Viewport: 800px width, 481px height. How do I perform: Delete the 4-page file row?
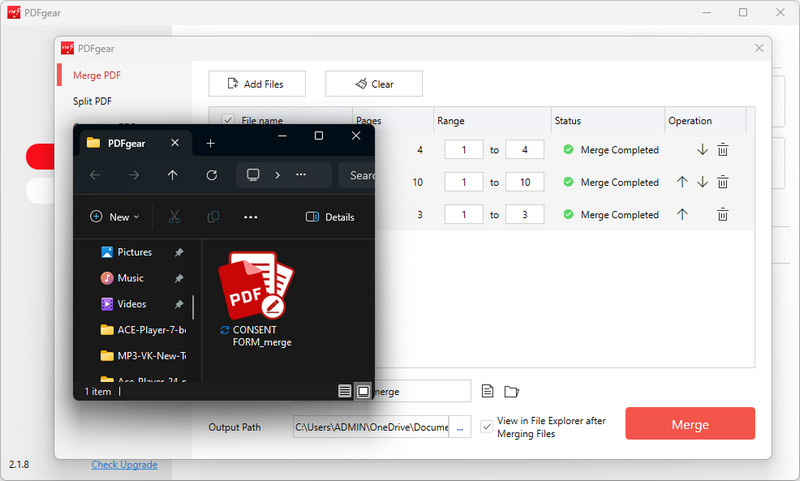click(x=722, y=150)
